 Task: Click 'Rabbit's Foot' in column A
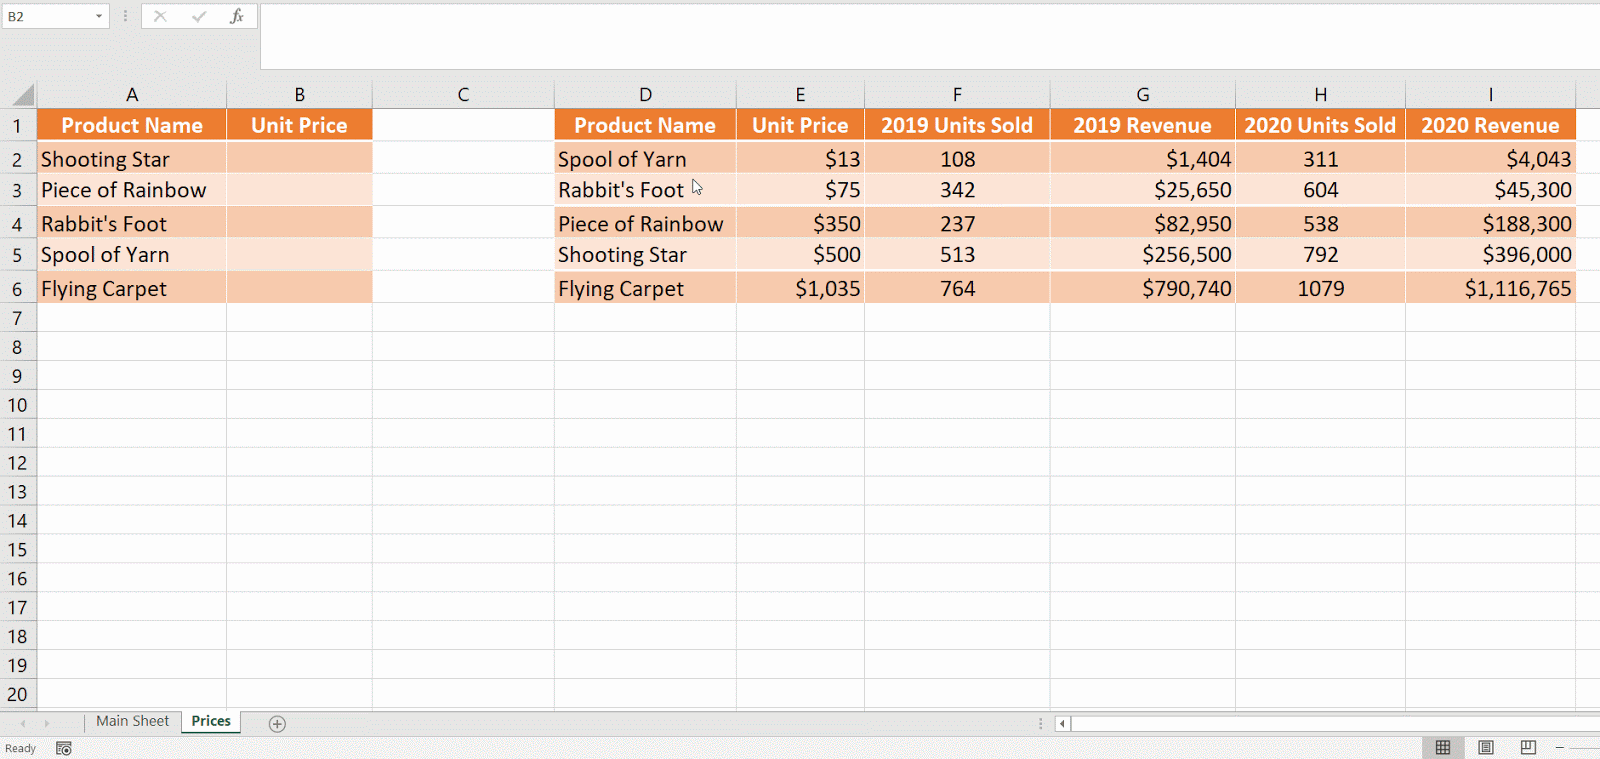click(132, 223)
